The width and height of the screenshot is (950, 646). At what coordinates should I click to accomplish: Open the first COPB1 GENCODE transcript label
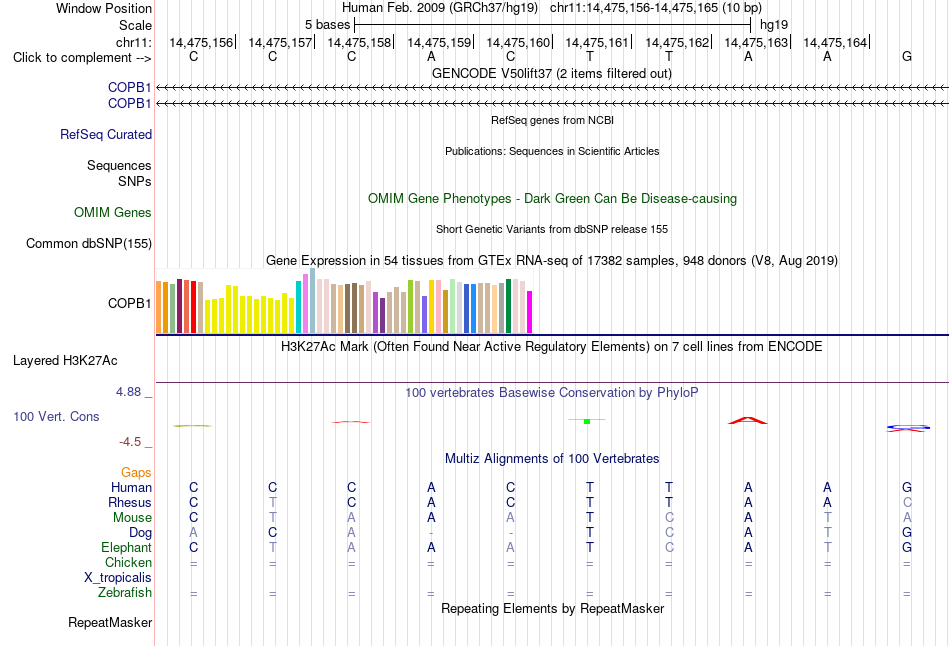(x=130, y=87)
